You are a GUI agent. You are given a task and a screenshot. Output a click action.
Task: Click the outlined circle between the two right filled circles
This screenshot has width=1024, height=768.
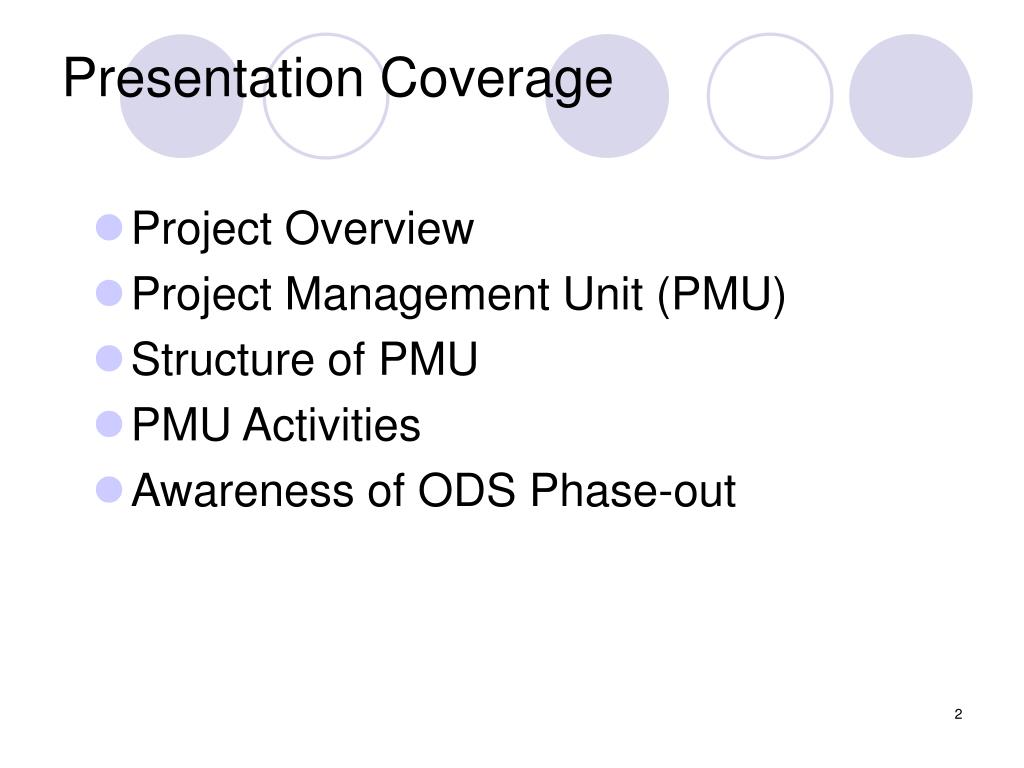click(x=770, y=96)
